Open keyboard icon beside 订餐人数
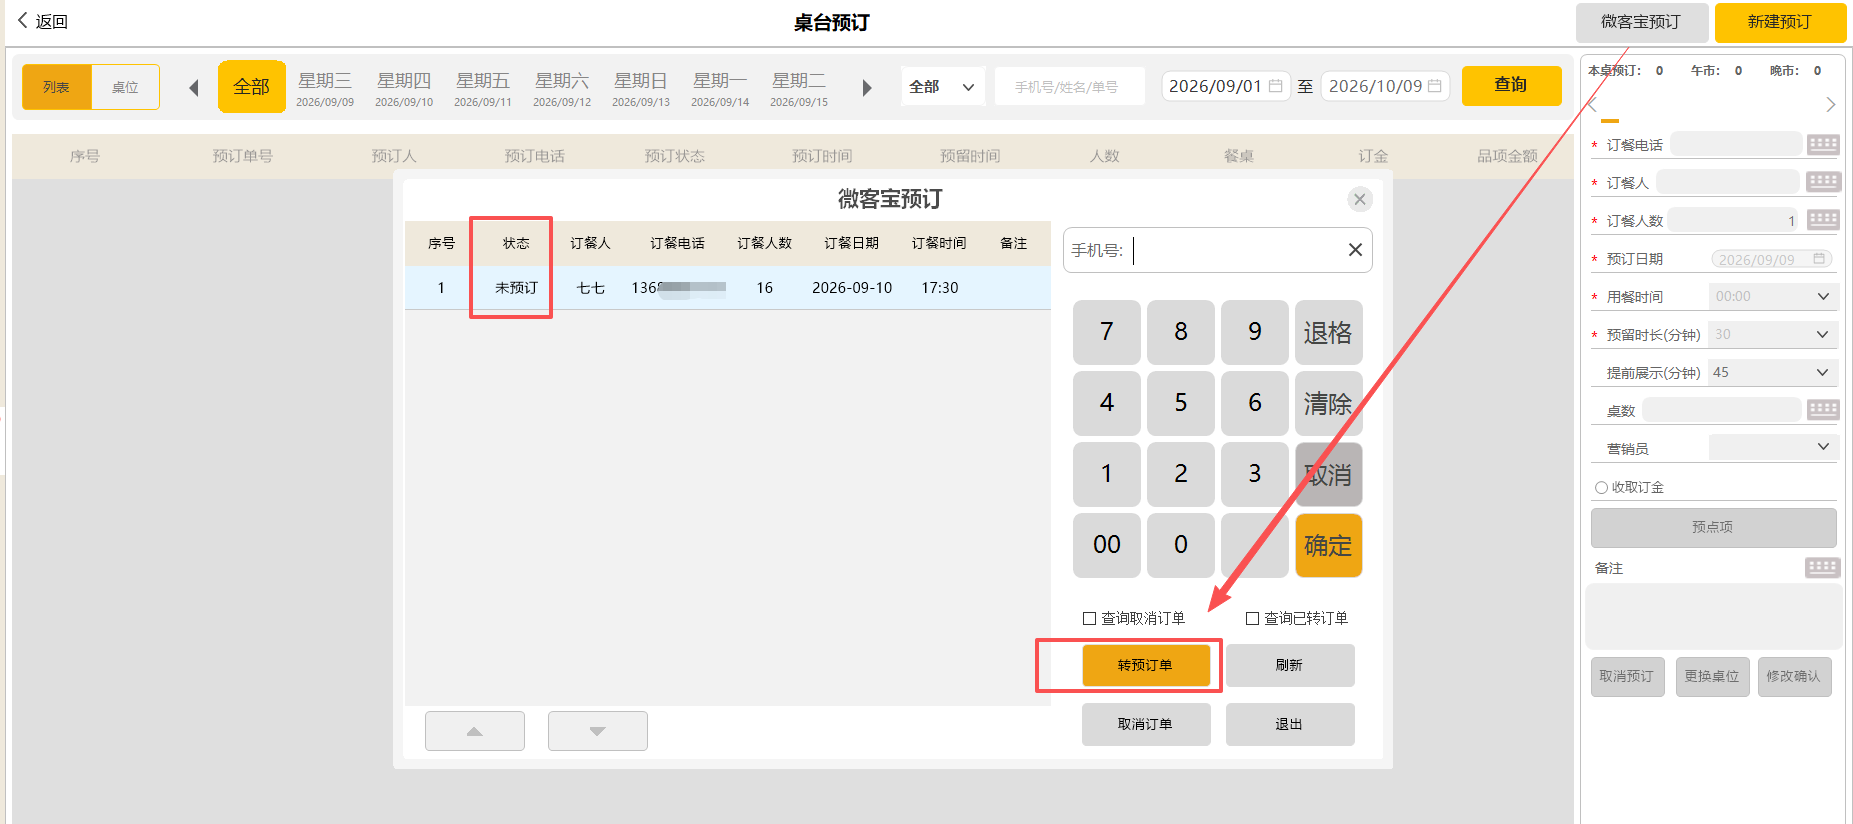 1823,220
